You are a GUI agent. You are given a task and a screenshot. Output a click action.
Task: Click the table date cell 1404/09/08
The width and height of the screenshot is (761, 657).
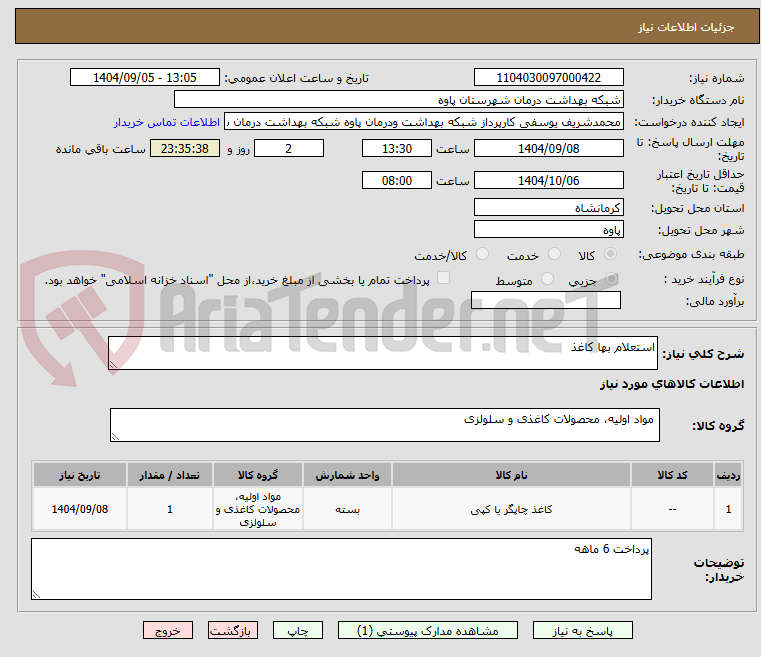pyautogui.click(x=80, y=509)
